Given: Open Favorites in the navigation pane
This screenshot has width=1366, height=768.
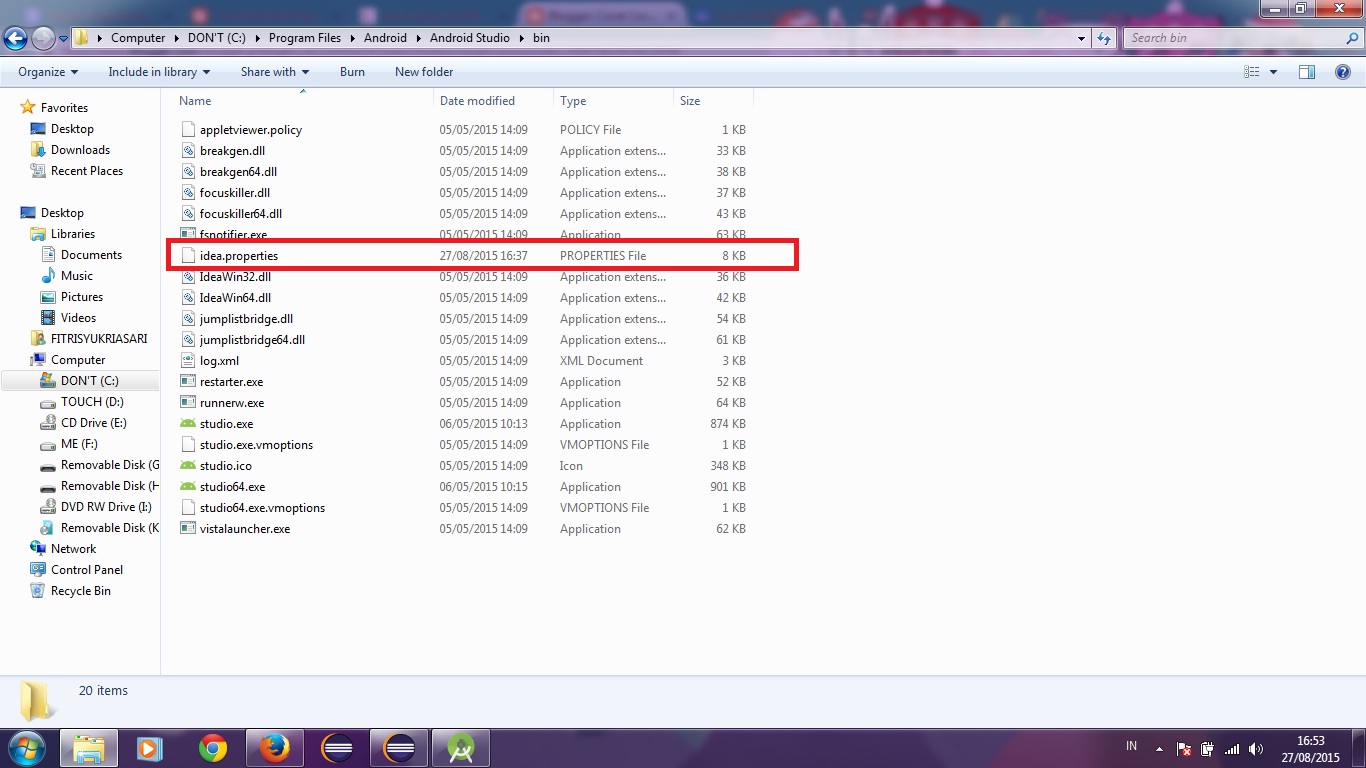Looking at the screenshot, I should [64, 108].
